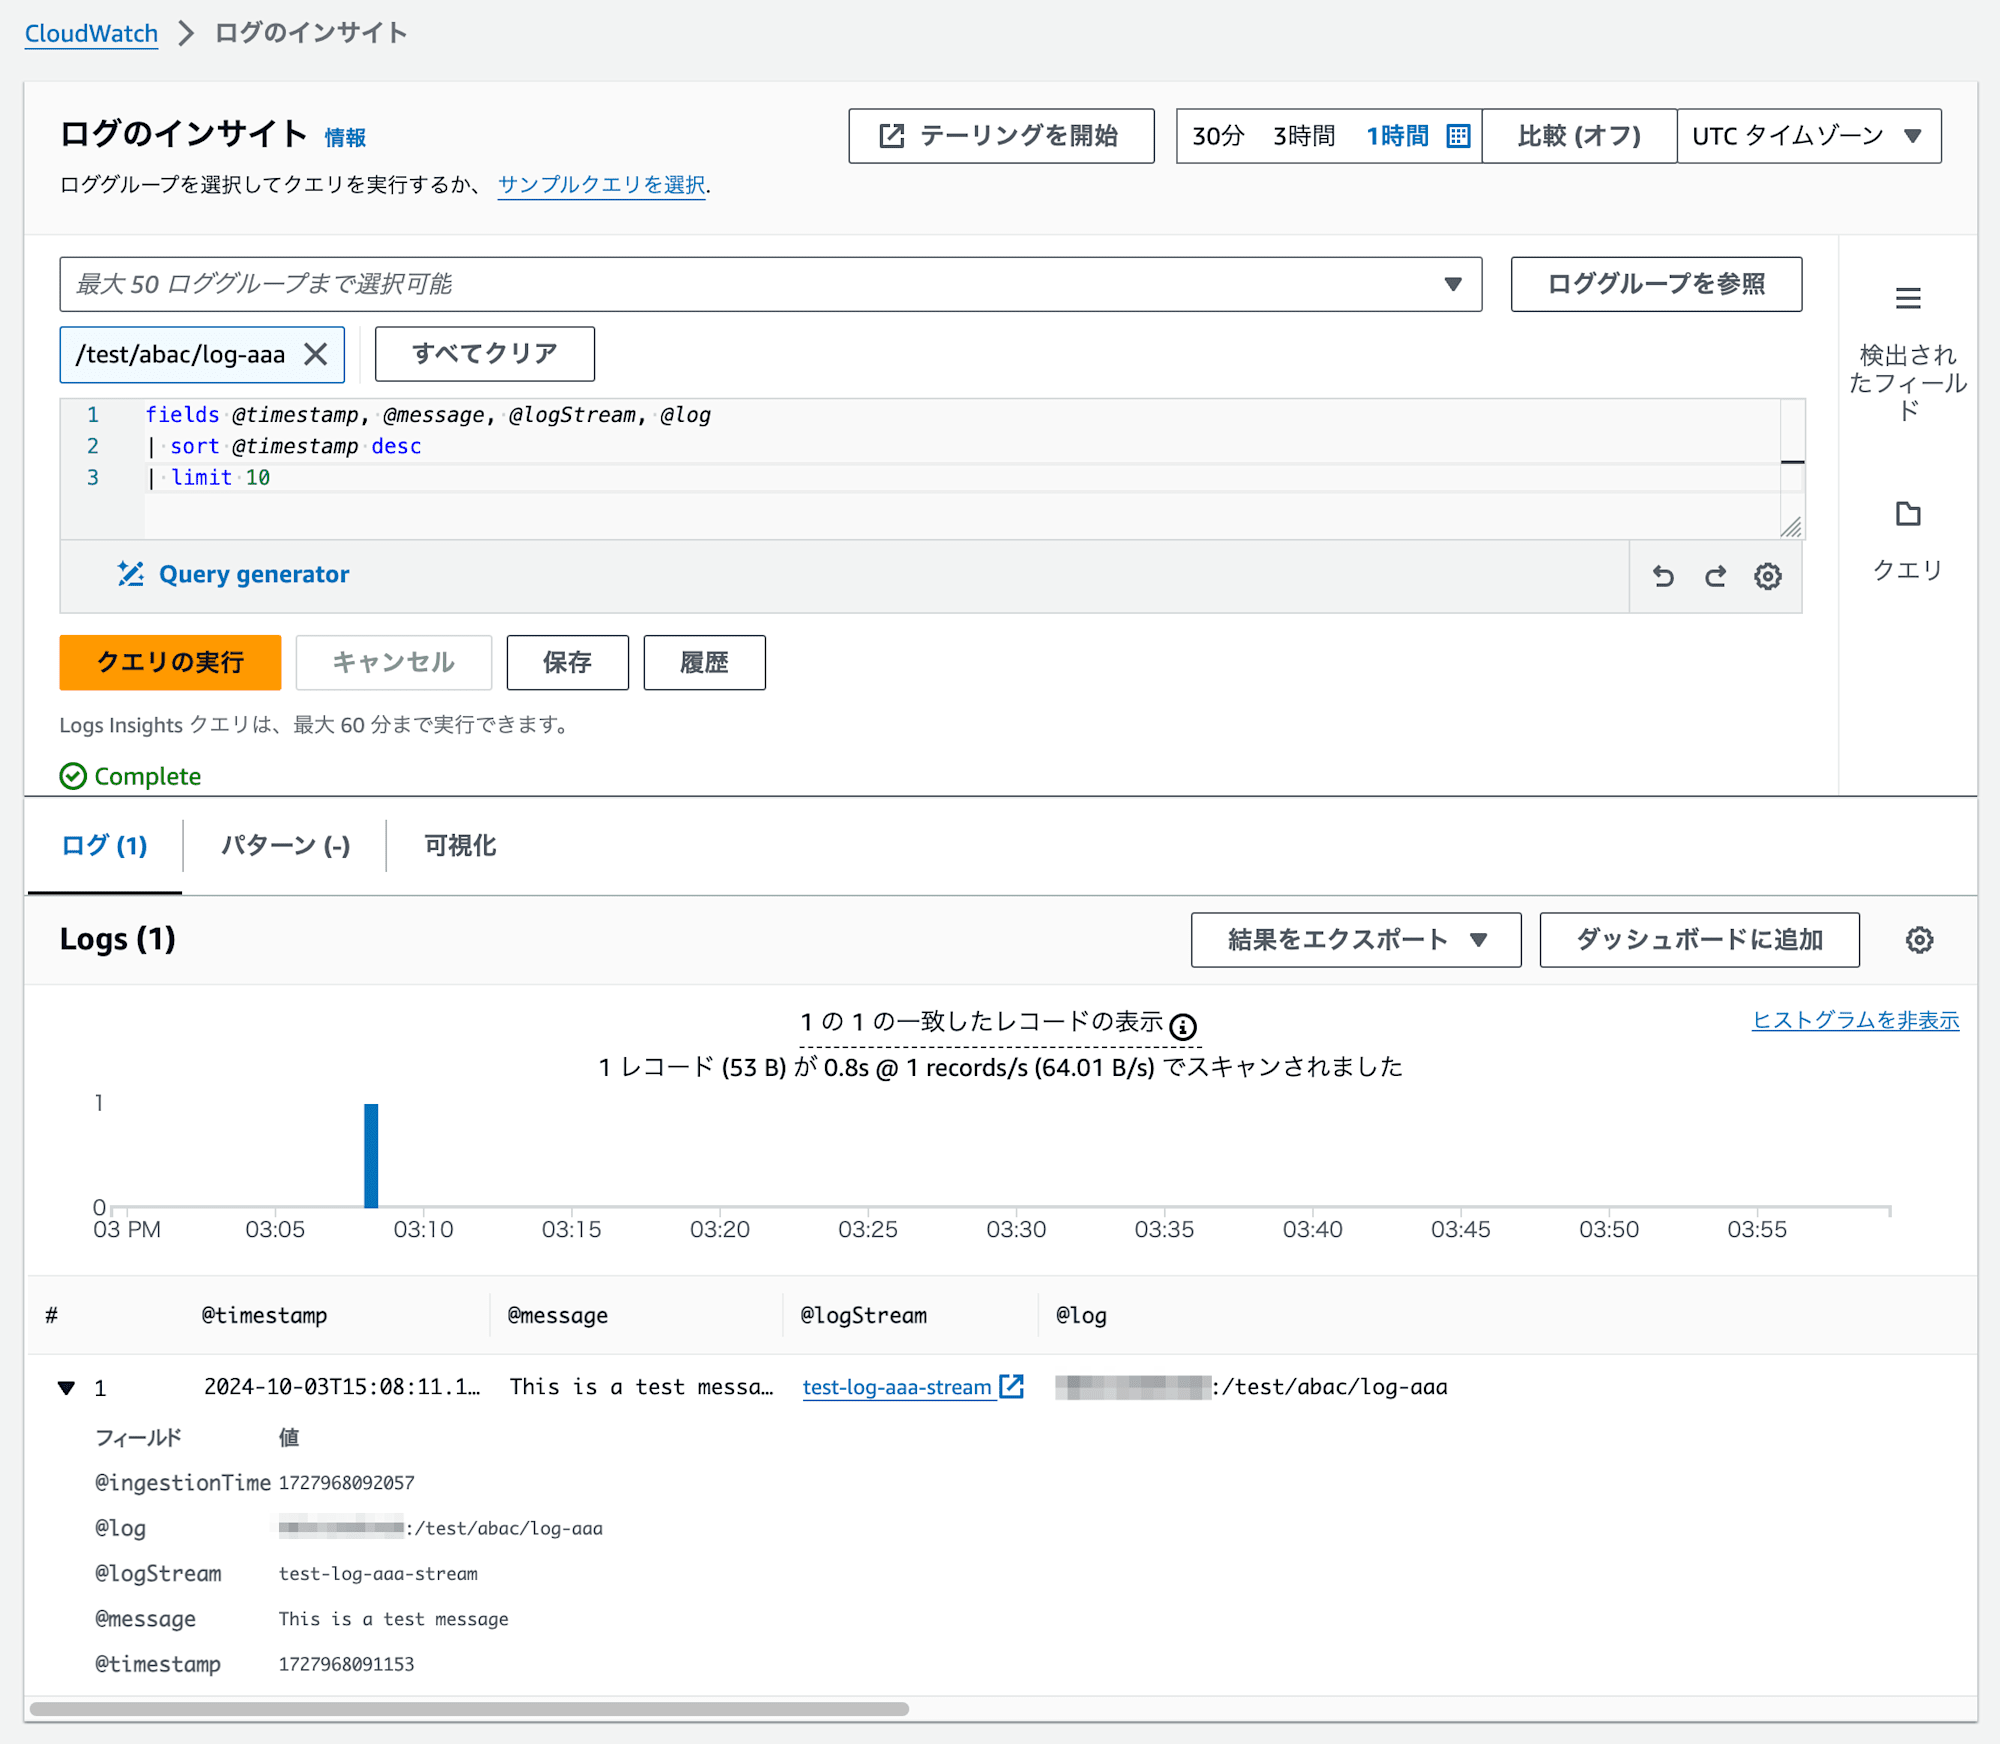The height and width of the screenshot is (1744, 2000).
Task: Click the info icon next to matched records
Action: 1183,1026
